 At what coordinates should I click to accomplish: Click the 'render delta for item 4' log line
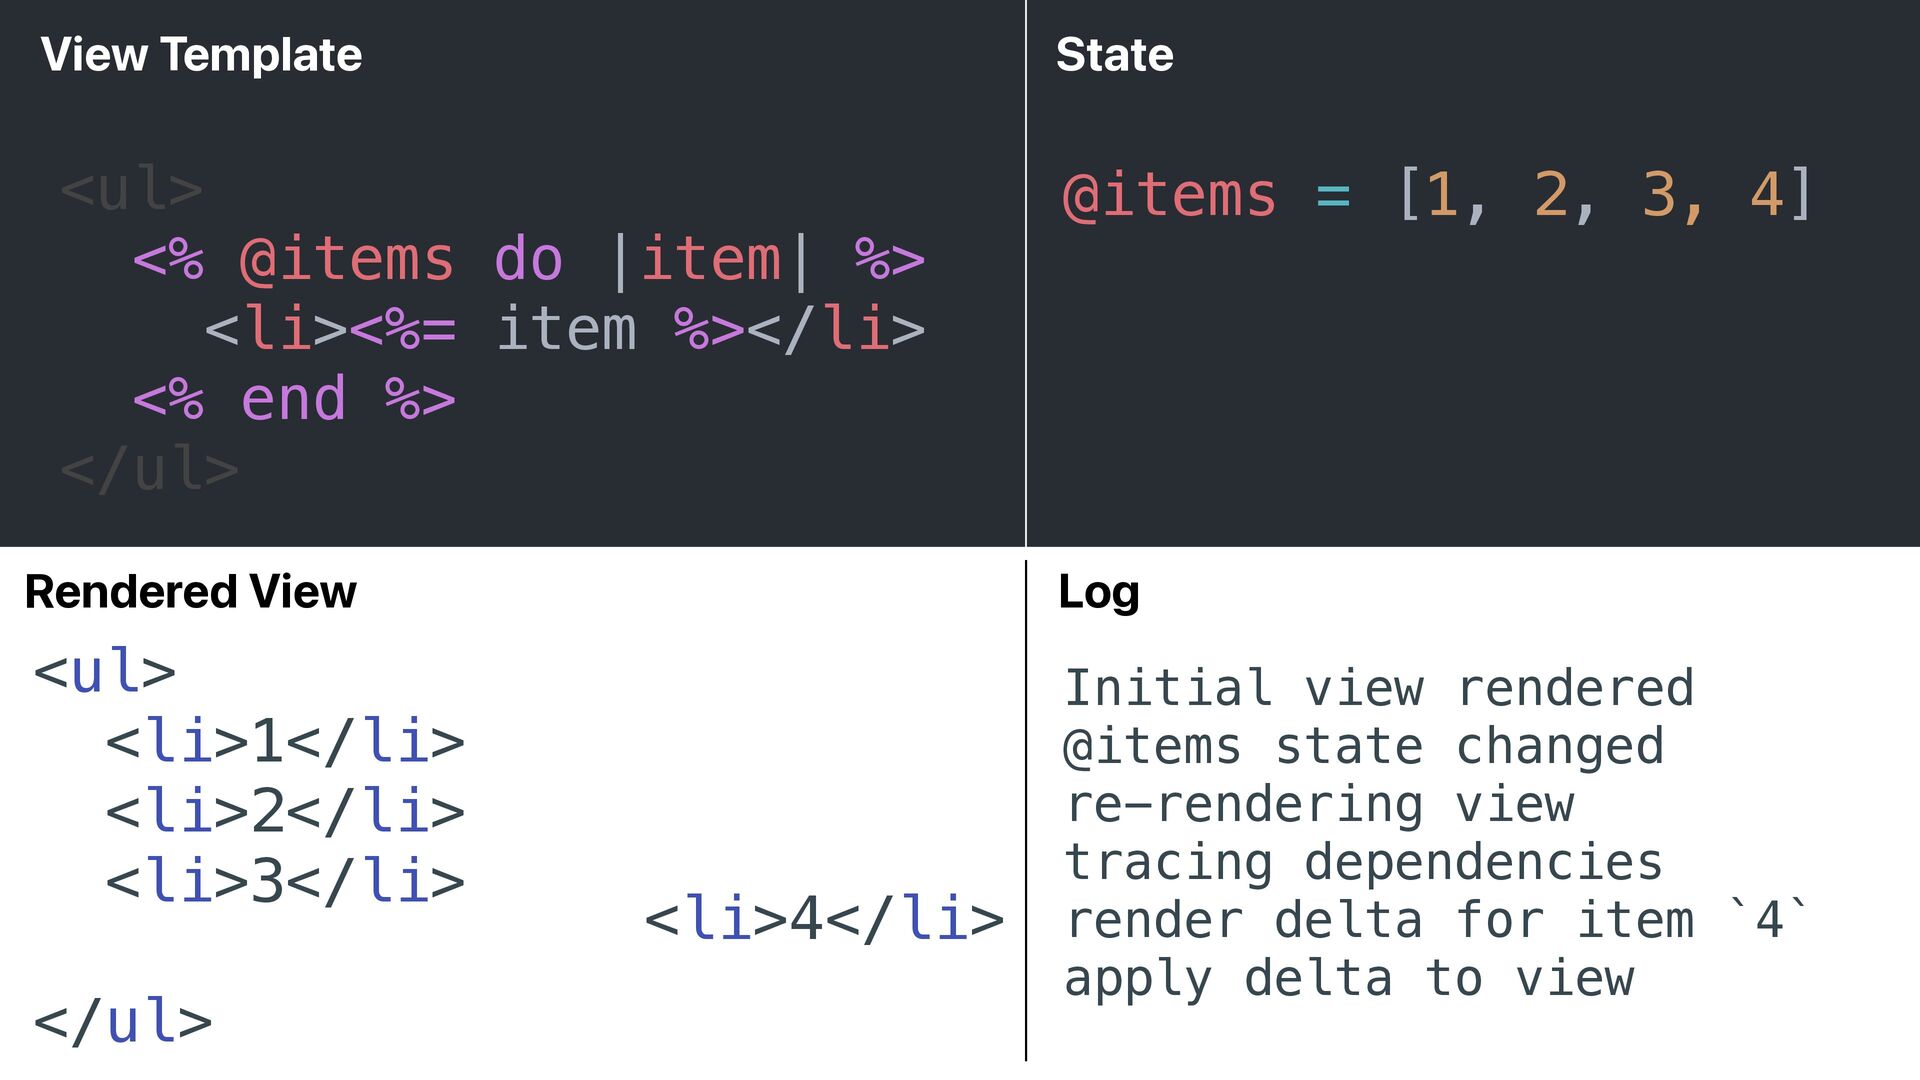click(x=1438, y=919)
